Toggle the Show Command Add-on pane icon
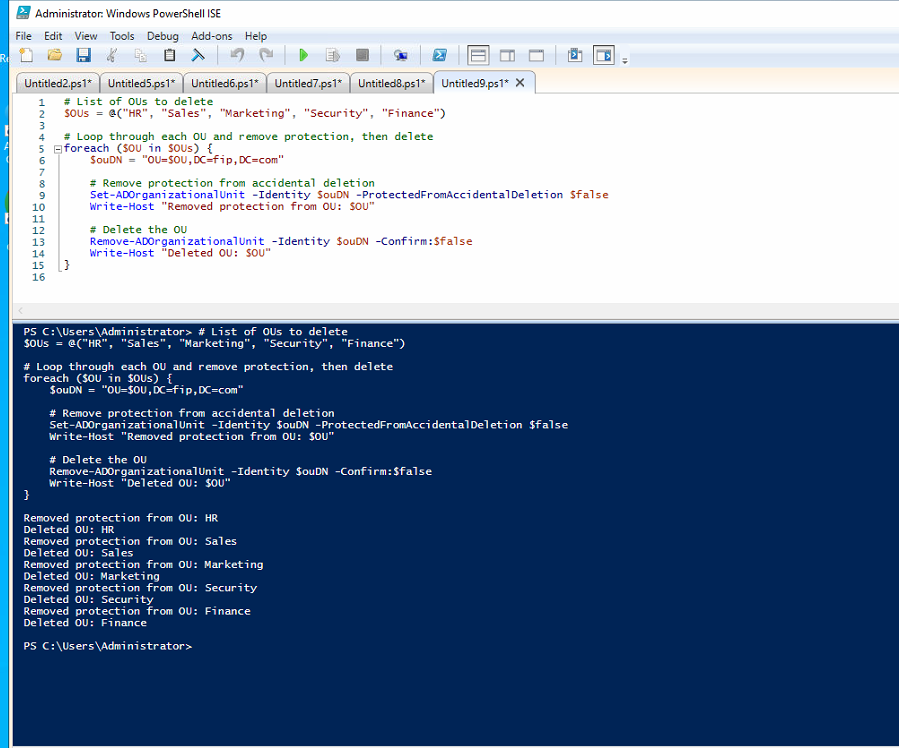This screenshot has width=899, height=748. (x=604, y=55)
